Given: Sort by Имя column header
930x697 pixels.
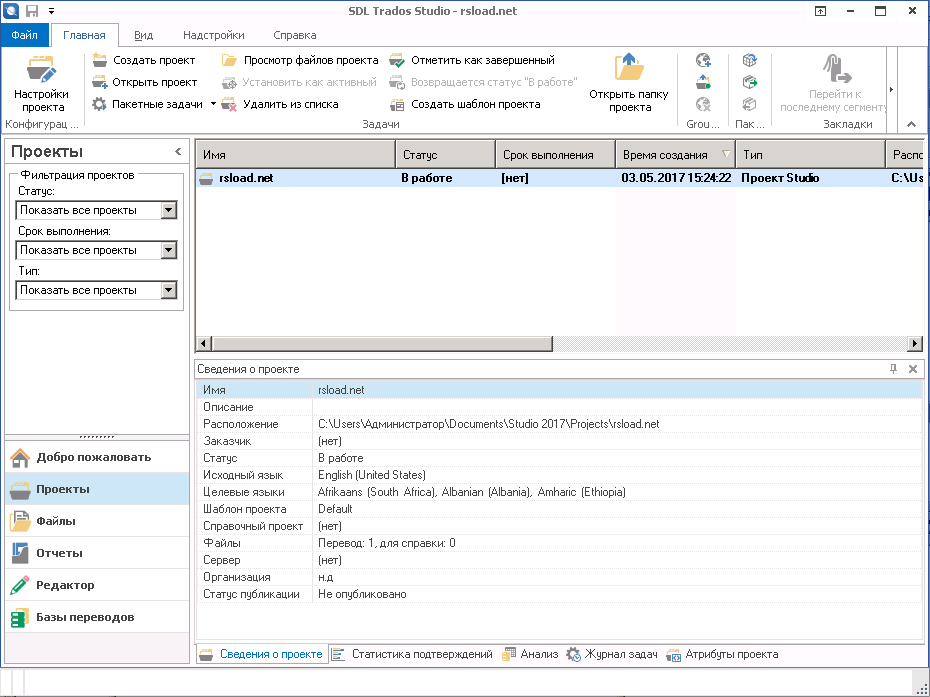Looking at the screenshot, I should (295, 155).
